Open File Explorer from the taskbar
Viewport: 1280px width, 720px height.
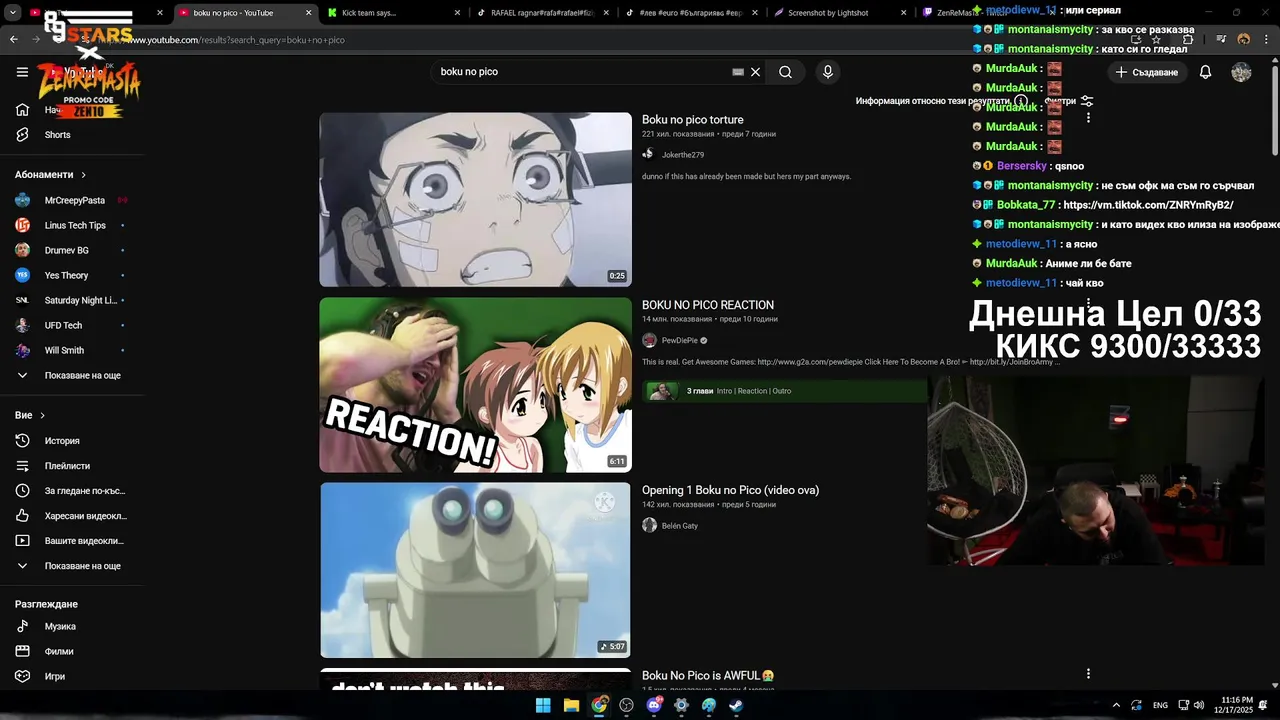571,705
